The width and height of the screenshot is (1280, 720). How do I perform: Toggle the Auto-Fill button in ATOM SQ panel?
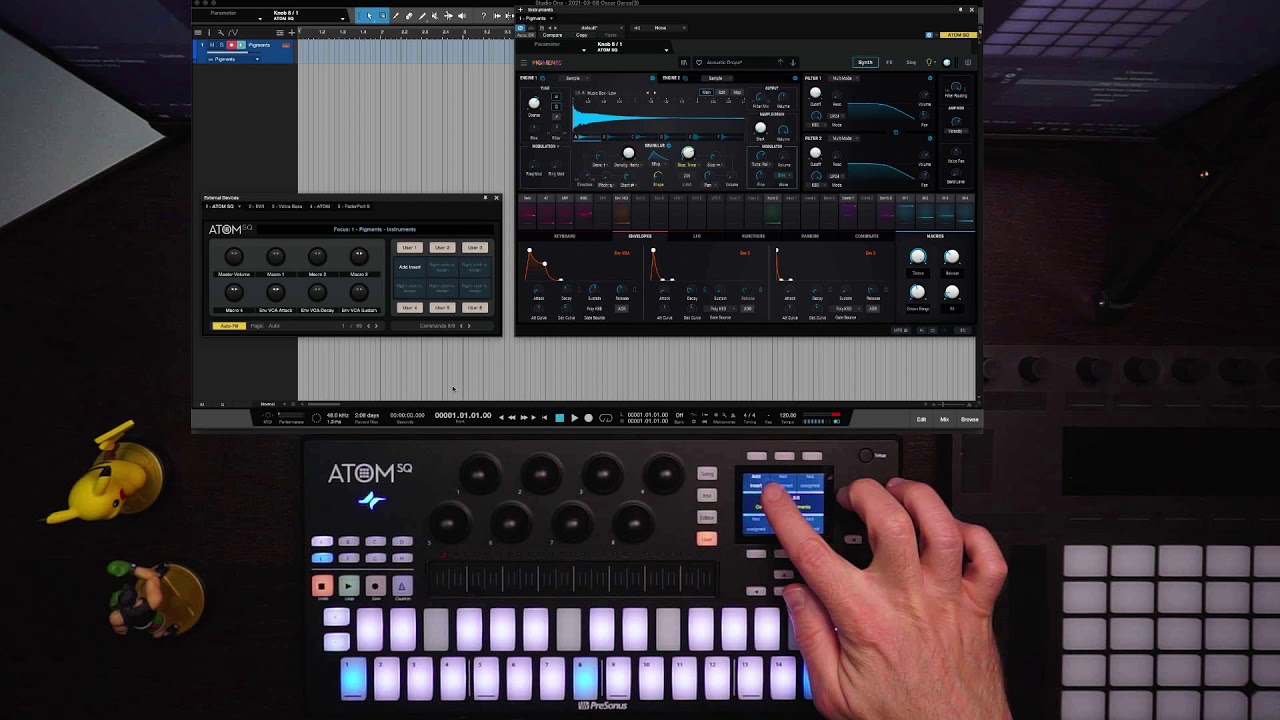pyautogui.click(x=229, y=326)
